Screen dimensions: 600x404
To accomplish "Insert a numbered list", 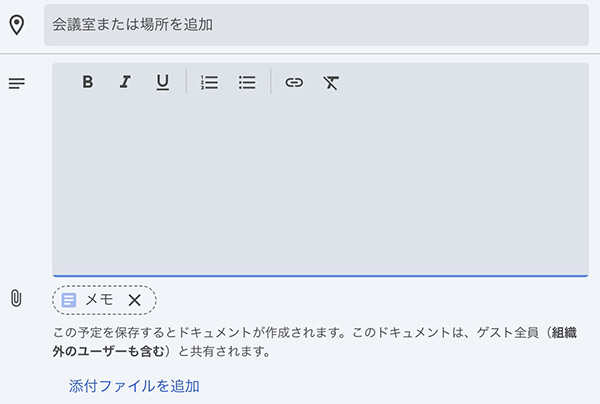I will click(209, 82).
